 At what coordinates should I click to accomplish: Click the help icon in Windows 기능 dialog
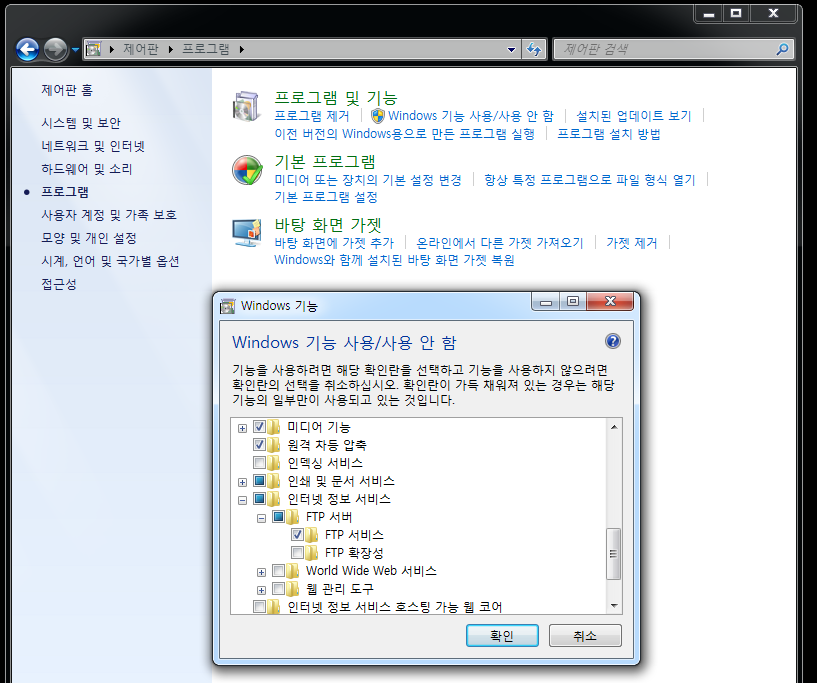[613, 341]
